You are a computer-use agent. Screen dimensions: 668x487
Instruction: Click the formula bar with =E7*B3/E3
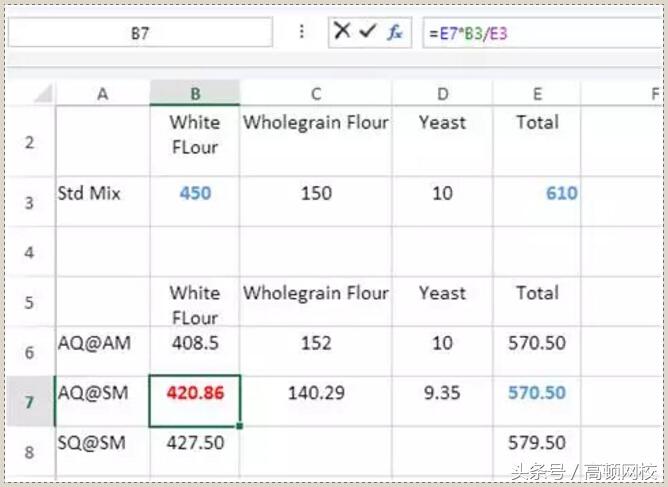(542, 33)
